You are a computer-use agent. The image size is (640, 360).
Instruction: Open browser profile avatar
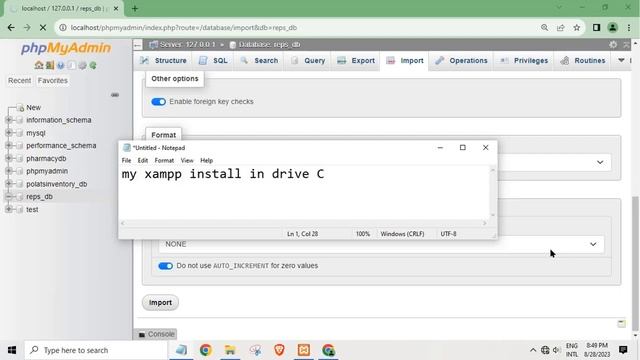[x=613, y=28]
